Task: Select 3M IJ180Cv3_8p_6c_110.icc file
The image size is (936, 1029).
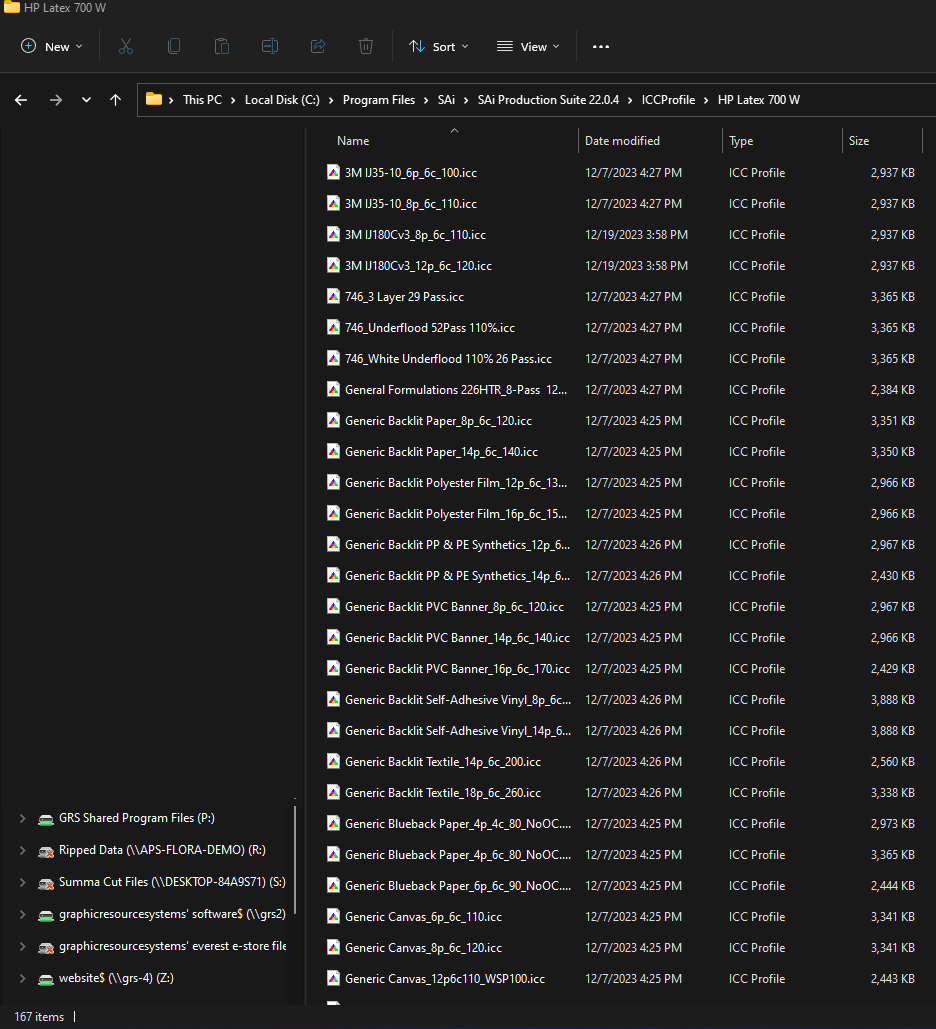Action: (x=415, y=235)
